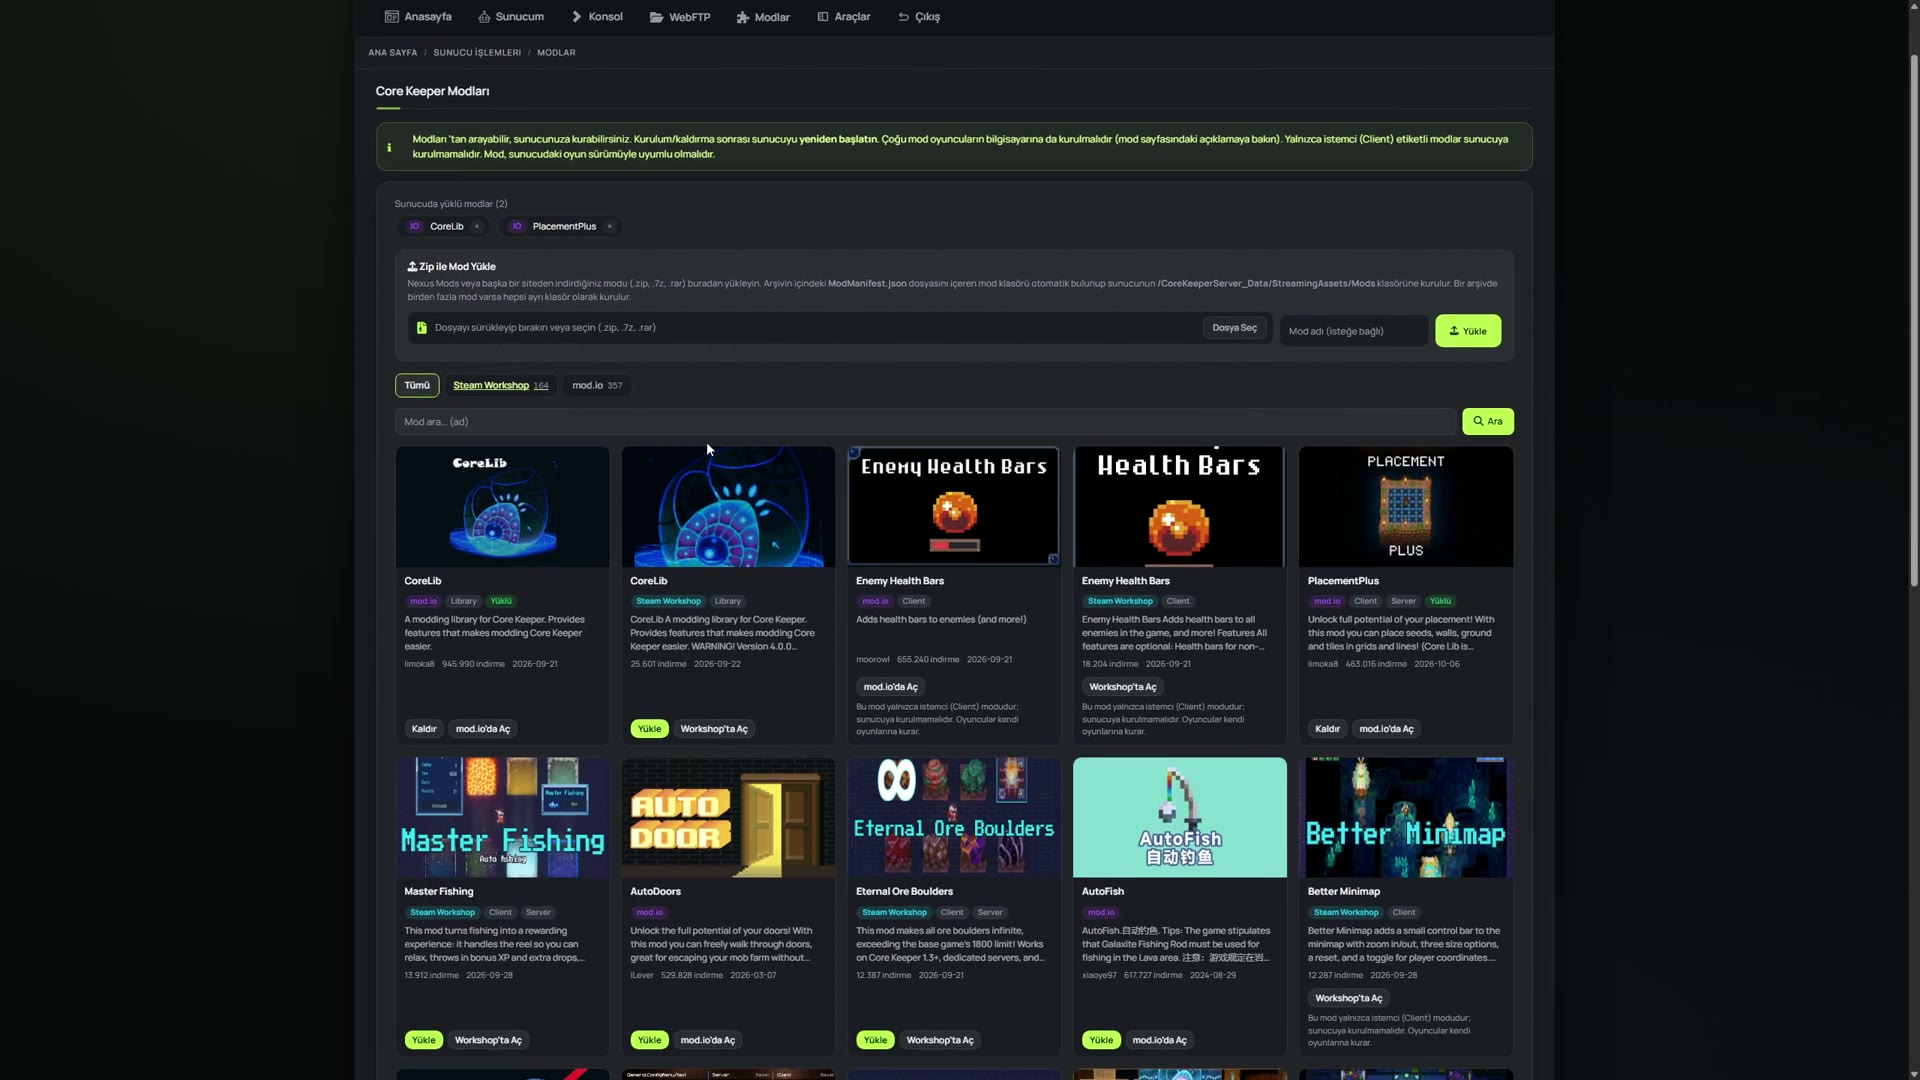Open the Anasayfa nav item
The image size is (1920, 1080).
pyautogui.click(x=418, y=17)
